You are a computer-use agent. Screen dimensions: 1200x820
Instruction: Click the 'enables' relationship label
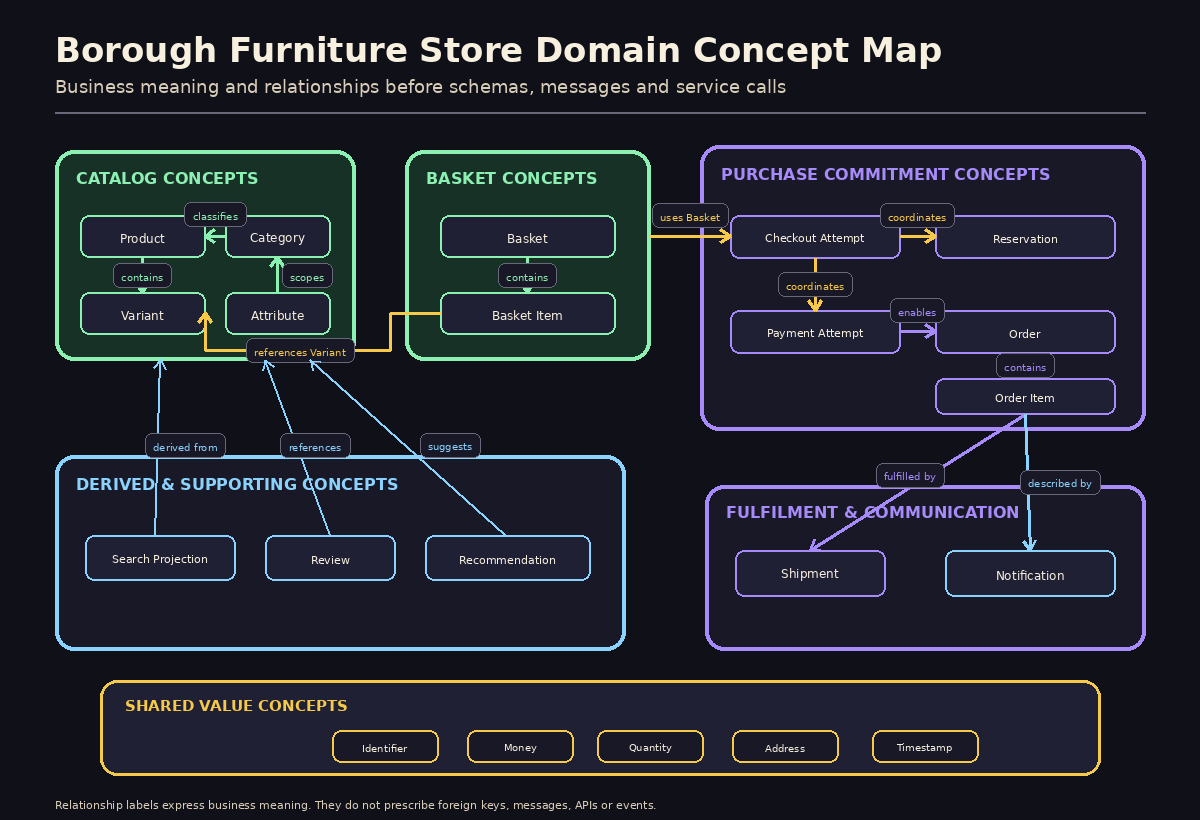(x=917, y=312)
